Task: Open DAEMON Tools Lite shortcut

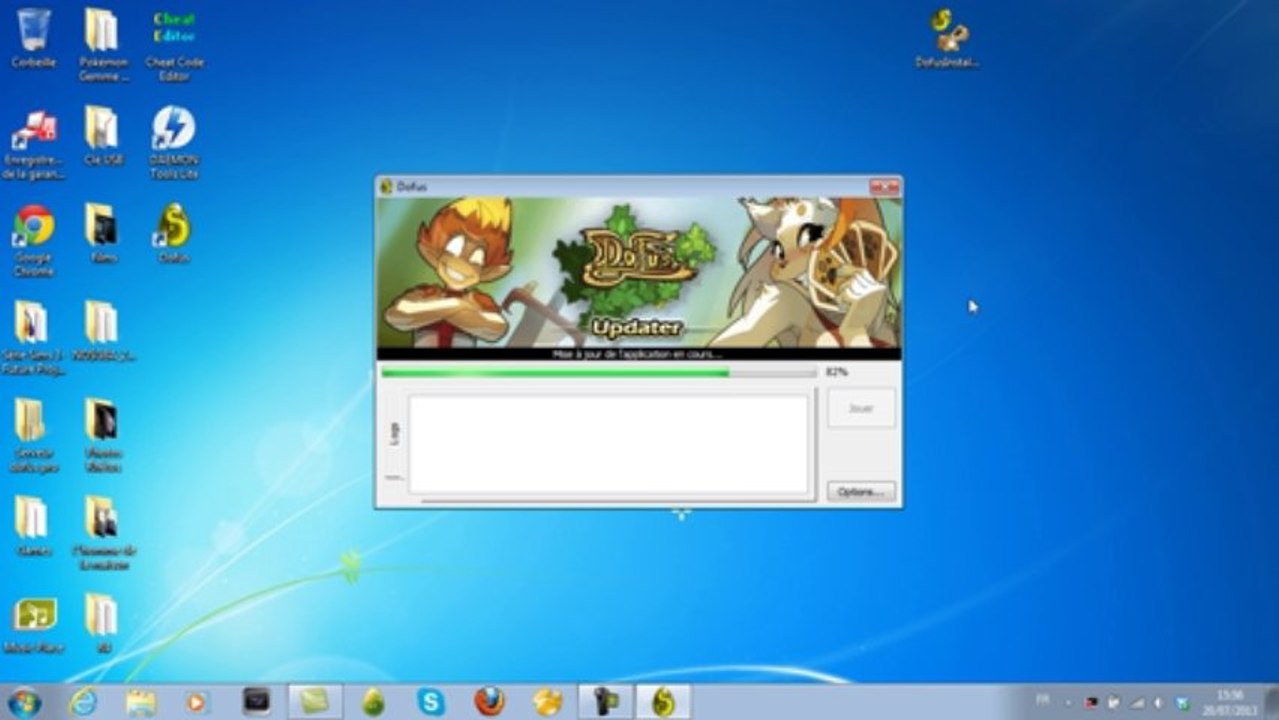Action: click(174, 142)
